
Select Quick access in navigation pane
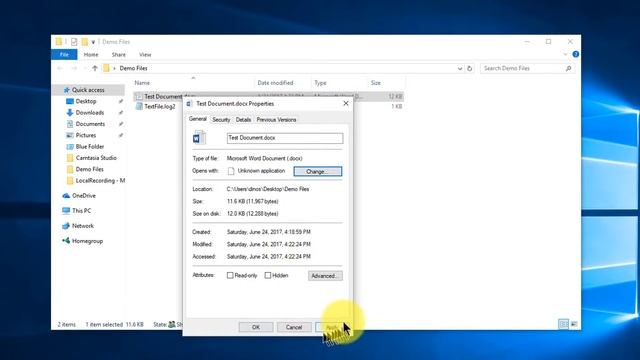[88, 90]
